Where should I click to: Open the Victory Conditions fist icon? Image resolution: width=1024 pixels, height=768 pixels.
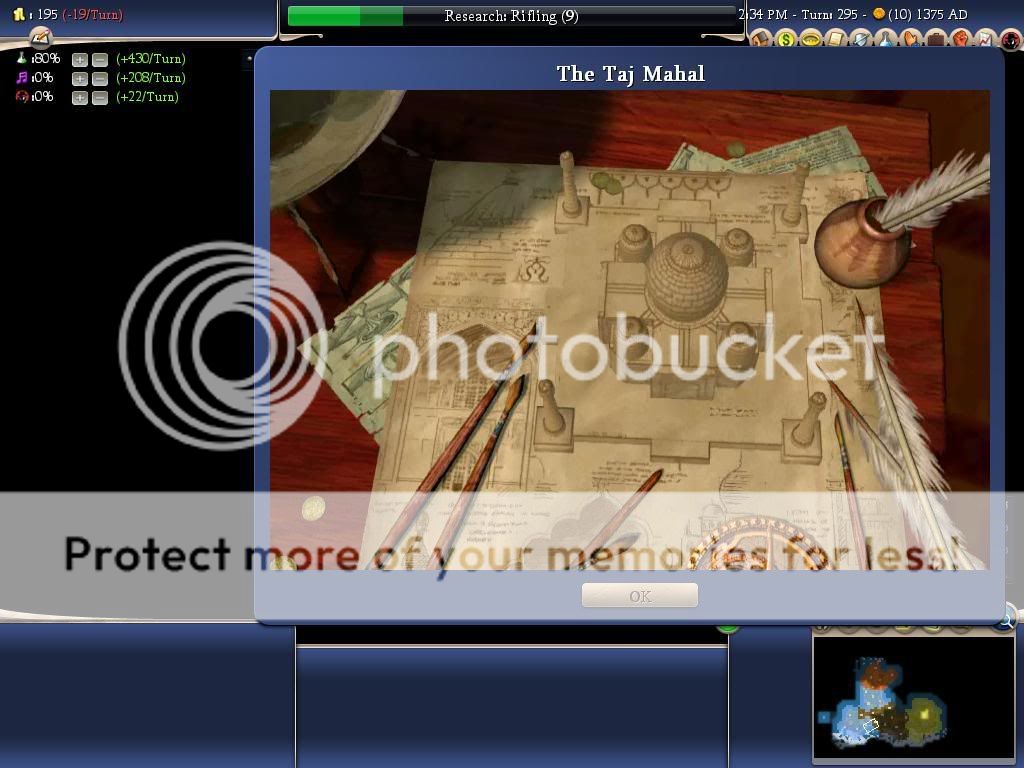click(961, 38)
